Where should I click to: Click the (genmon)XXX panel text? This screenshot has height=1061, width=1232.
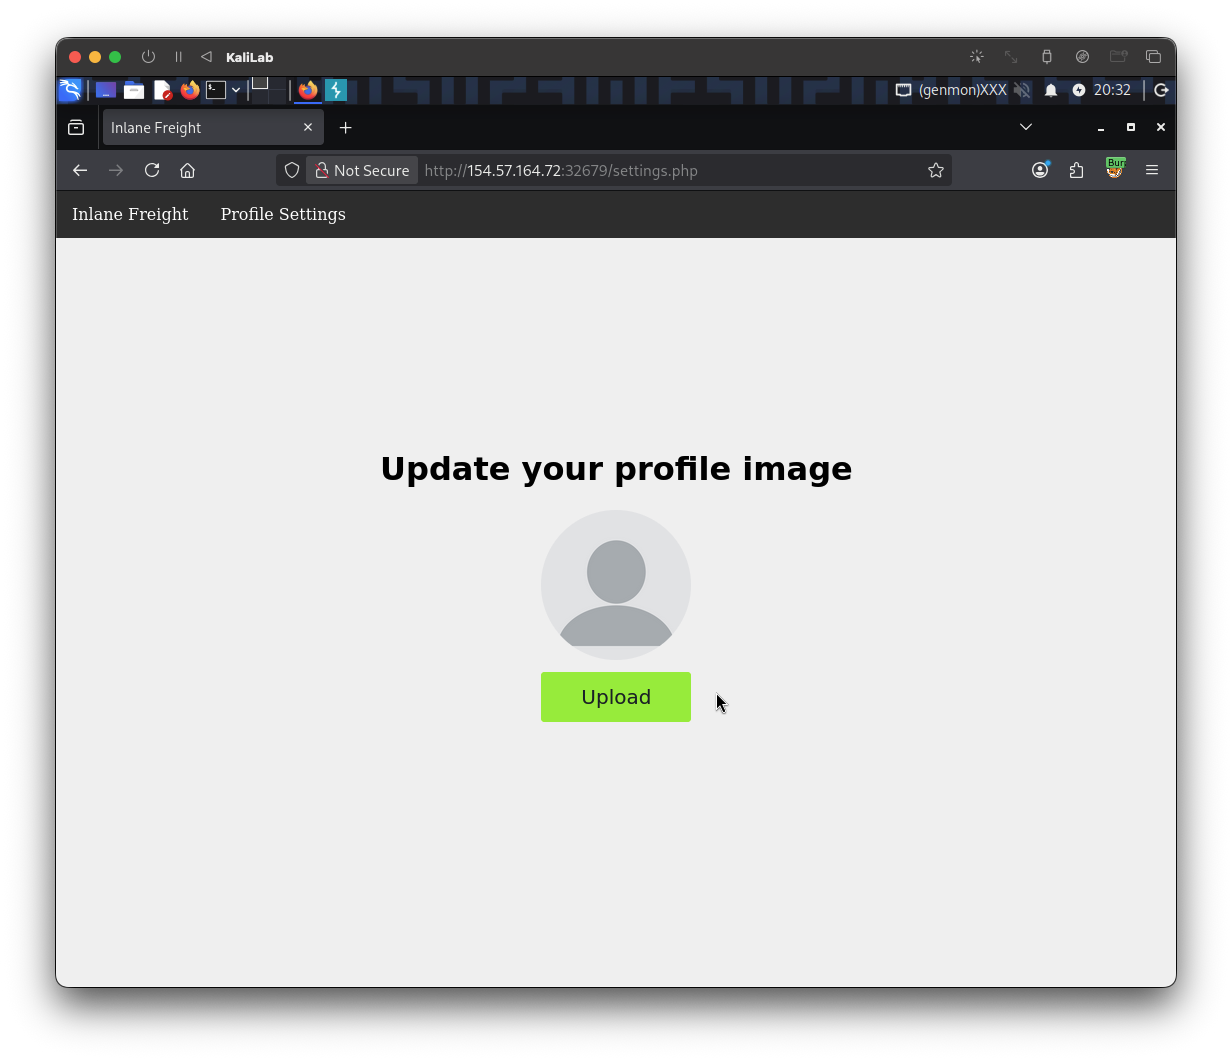[962, 90]
